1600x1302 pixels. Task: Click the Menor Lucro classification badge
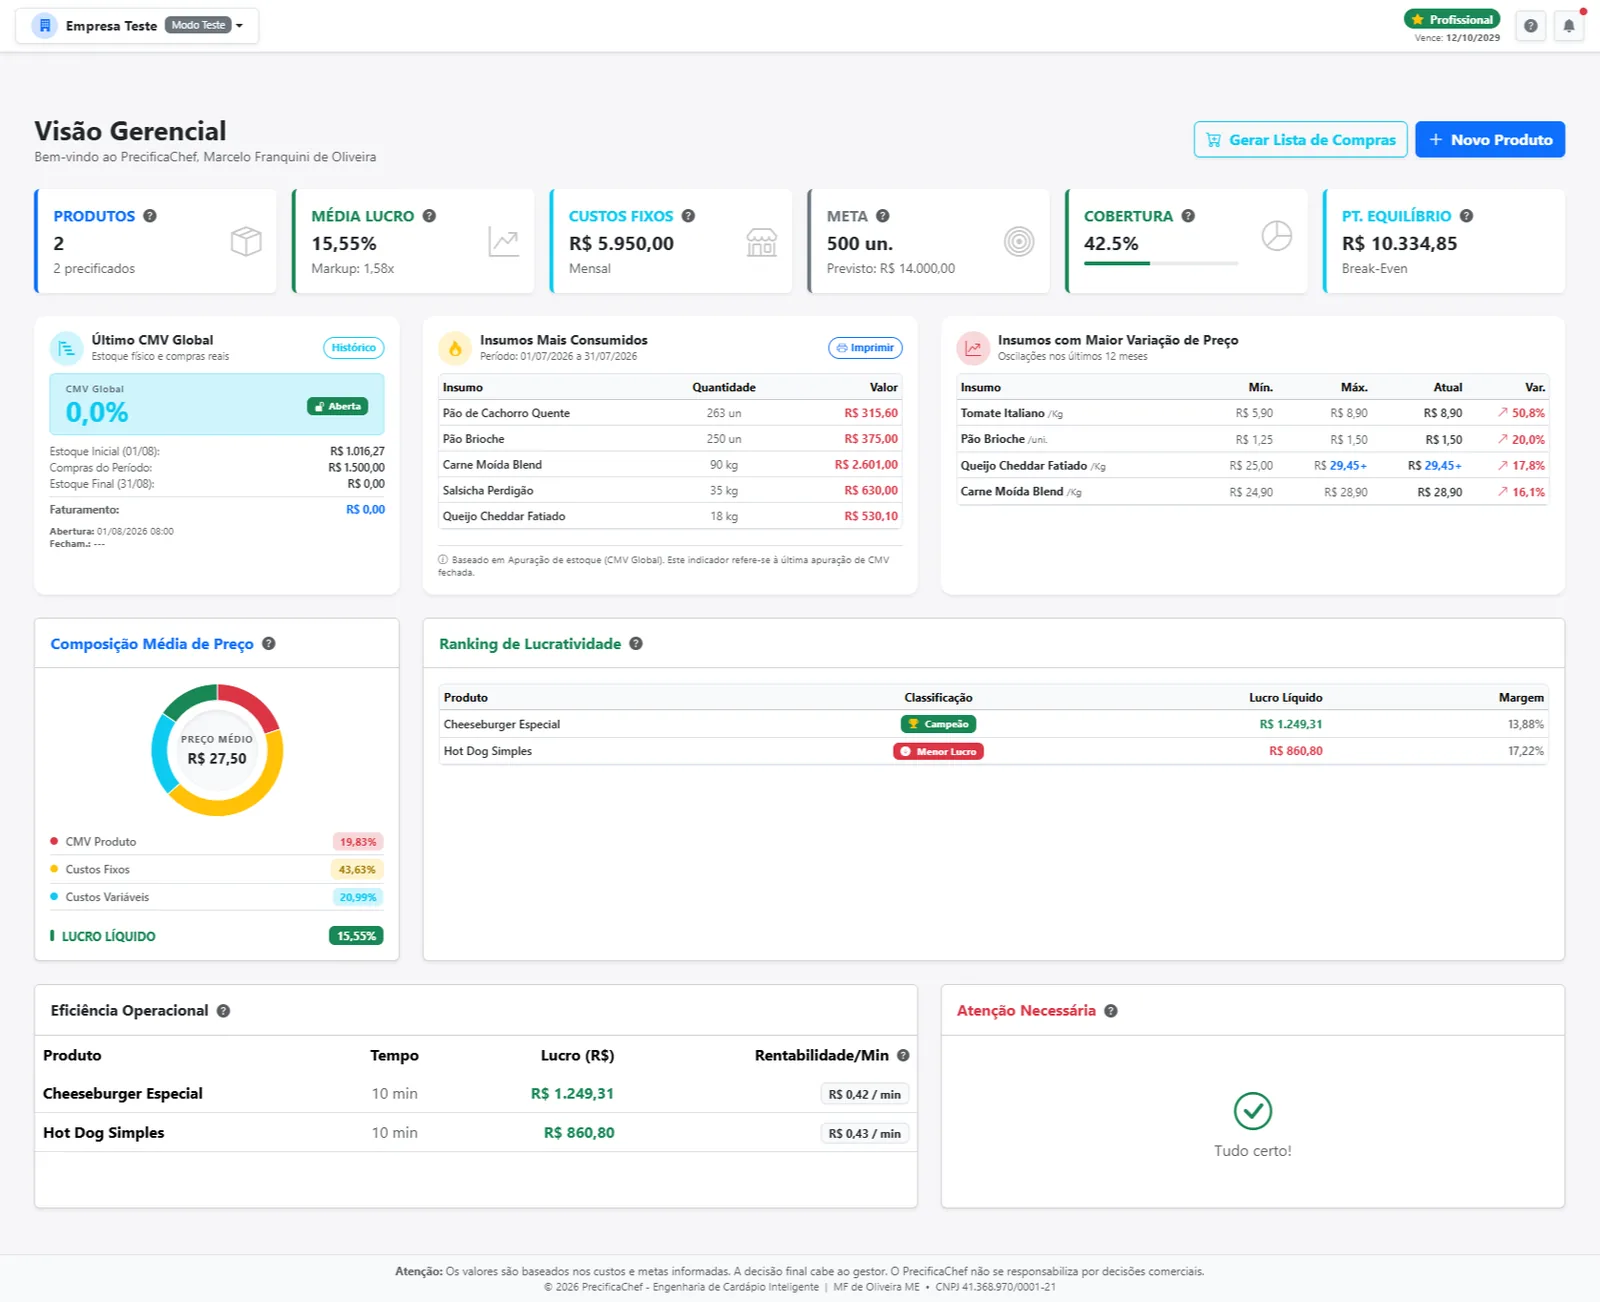pos(938,751)
